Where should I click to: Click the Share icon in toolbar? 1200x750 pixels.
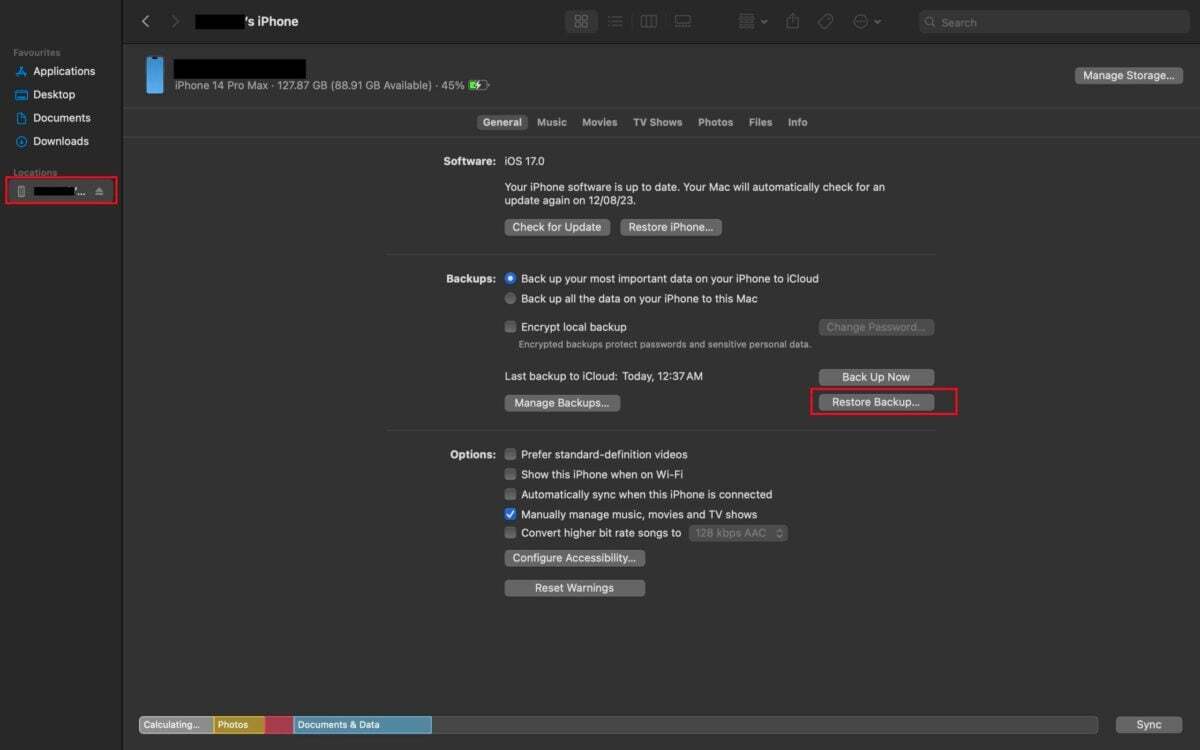point(793,21)
